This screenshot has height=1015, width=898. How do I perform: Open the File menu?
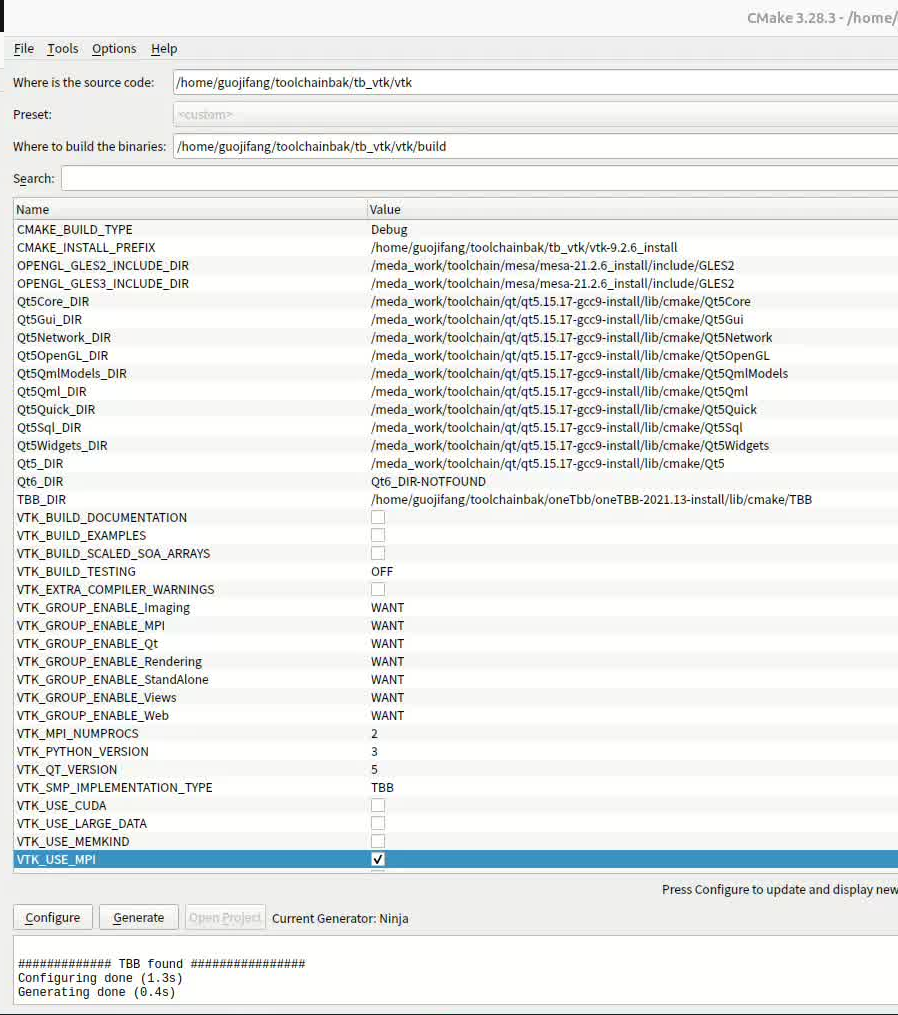[x=22, y=48]
